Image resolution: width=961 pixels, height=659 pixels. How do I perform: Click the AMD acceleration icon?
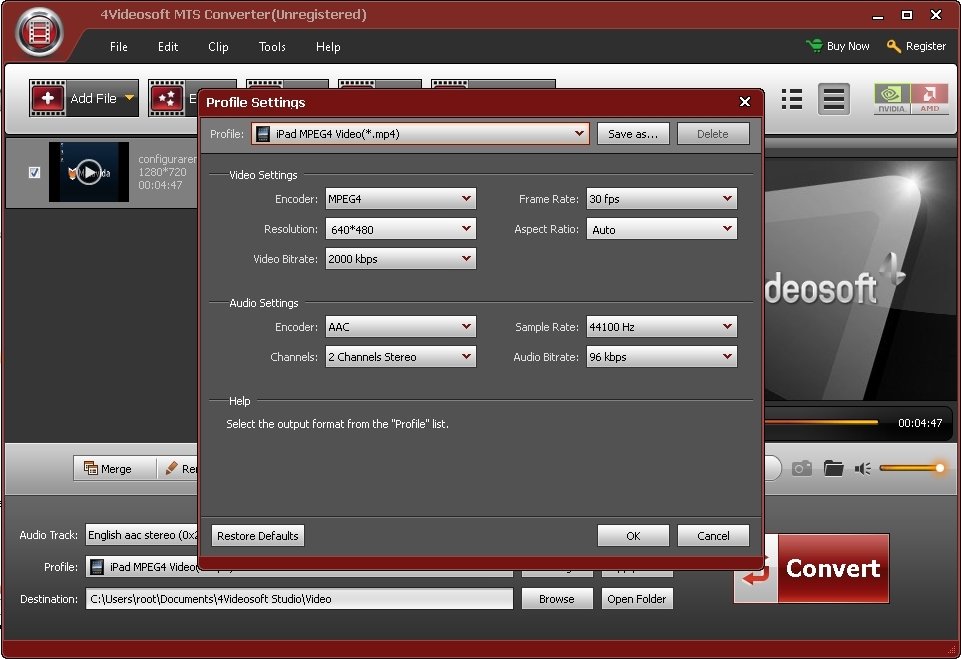[929, 99]
